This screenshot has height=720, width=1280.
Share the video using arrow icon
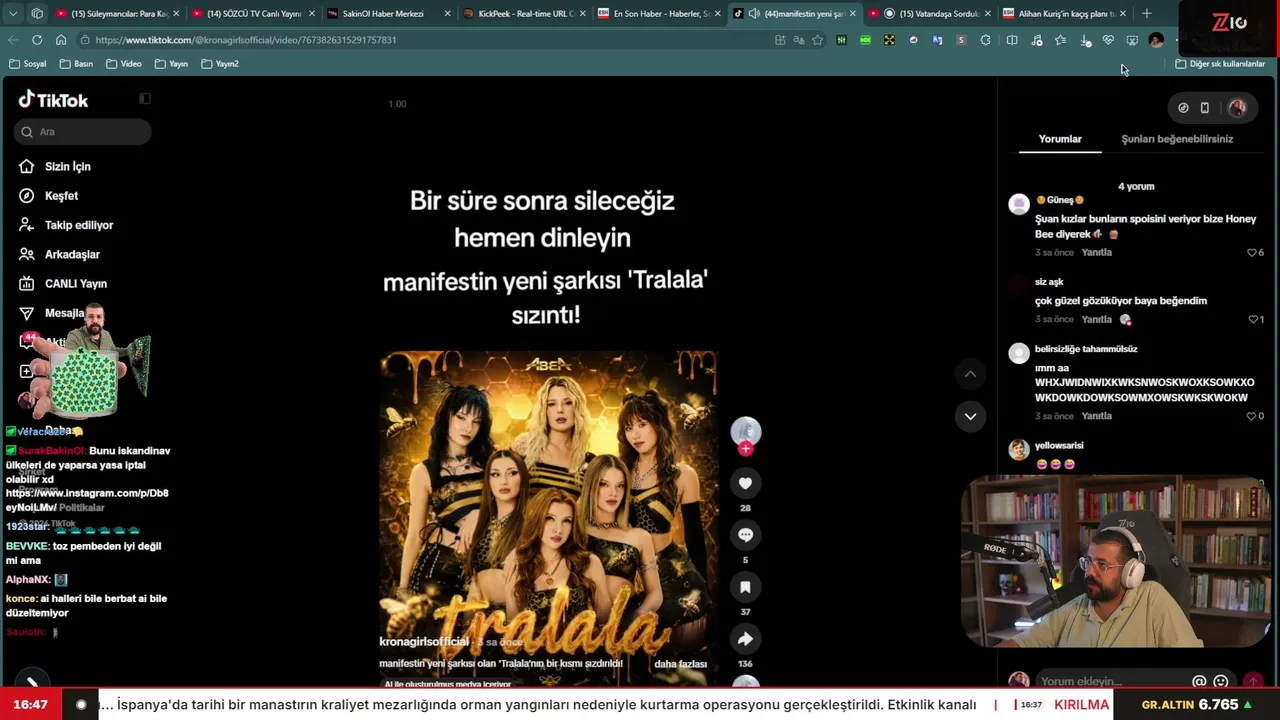[745, 639]
